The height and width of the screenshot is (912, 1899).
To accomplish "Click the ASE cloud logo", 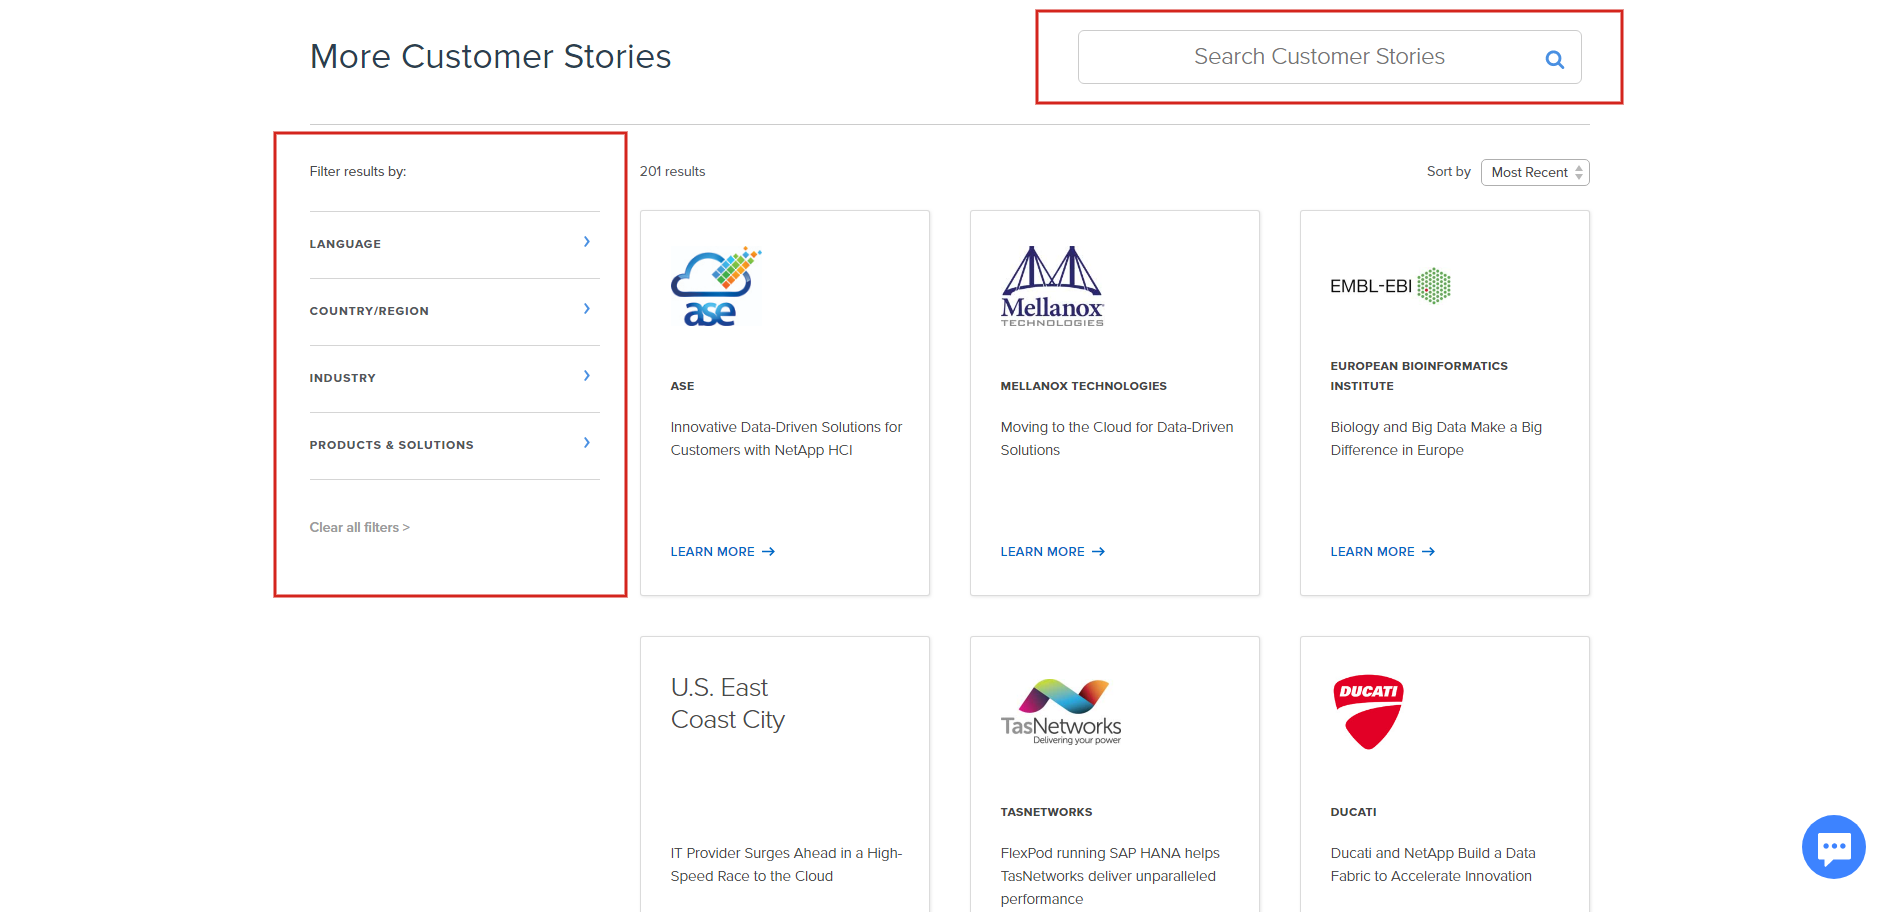I will (716, 287).
